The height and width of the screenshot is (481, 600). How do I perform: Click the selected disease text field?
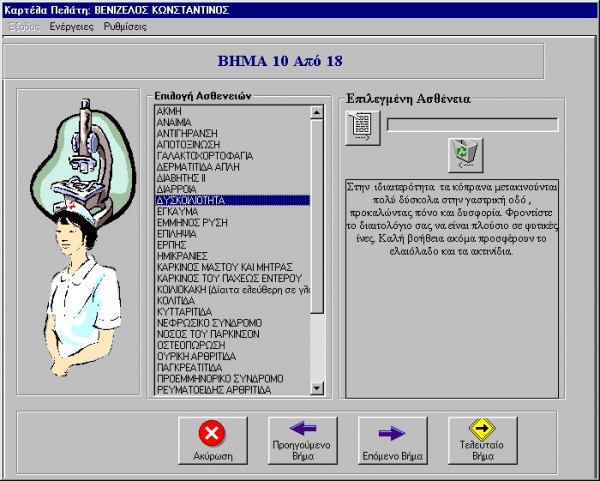472,125
